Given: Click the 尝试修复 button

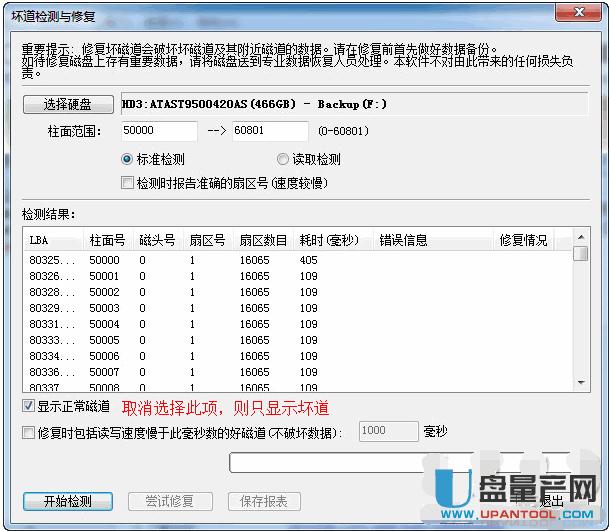Looking at the screenshot, I should coord(169,500).
